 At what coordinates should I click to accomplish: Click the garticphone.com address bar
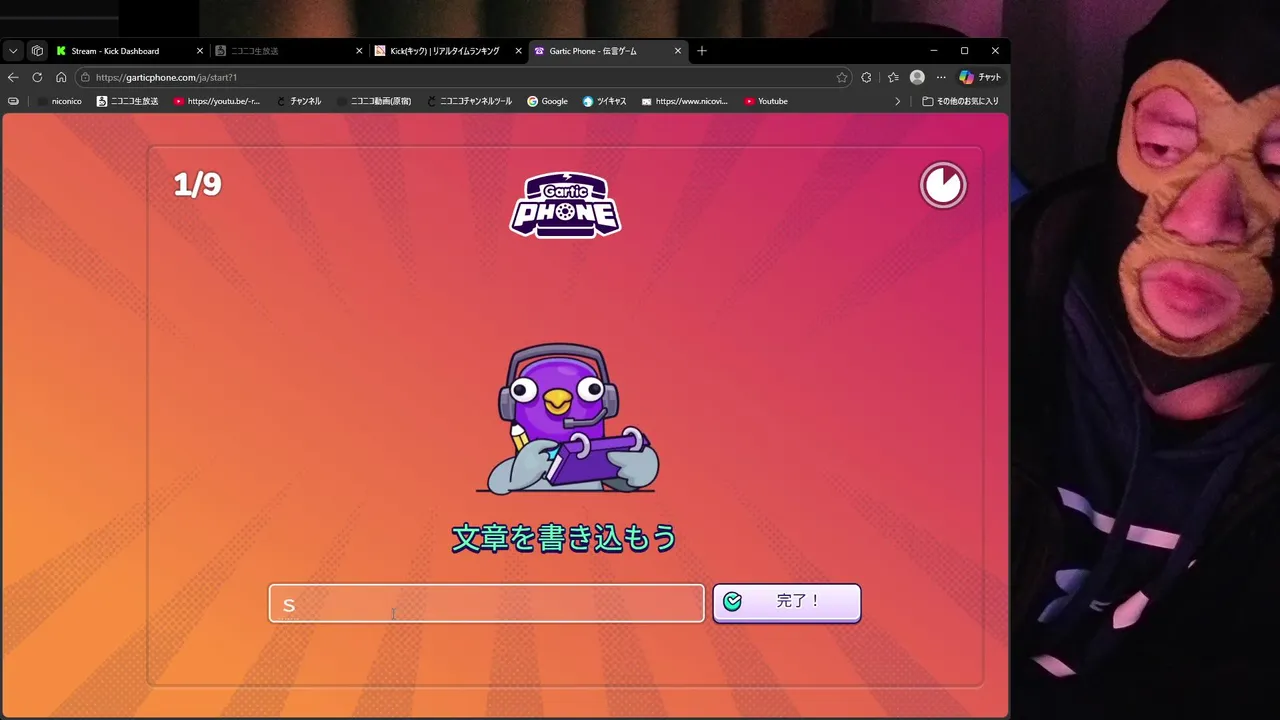[465, 77]
